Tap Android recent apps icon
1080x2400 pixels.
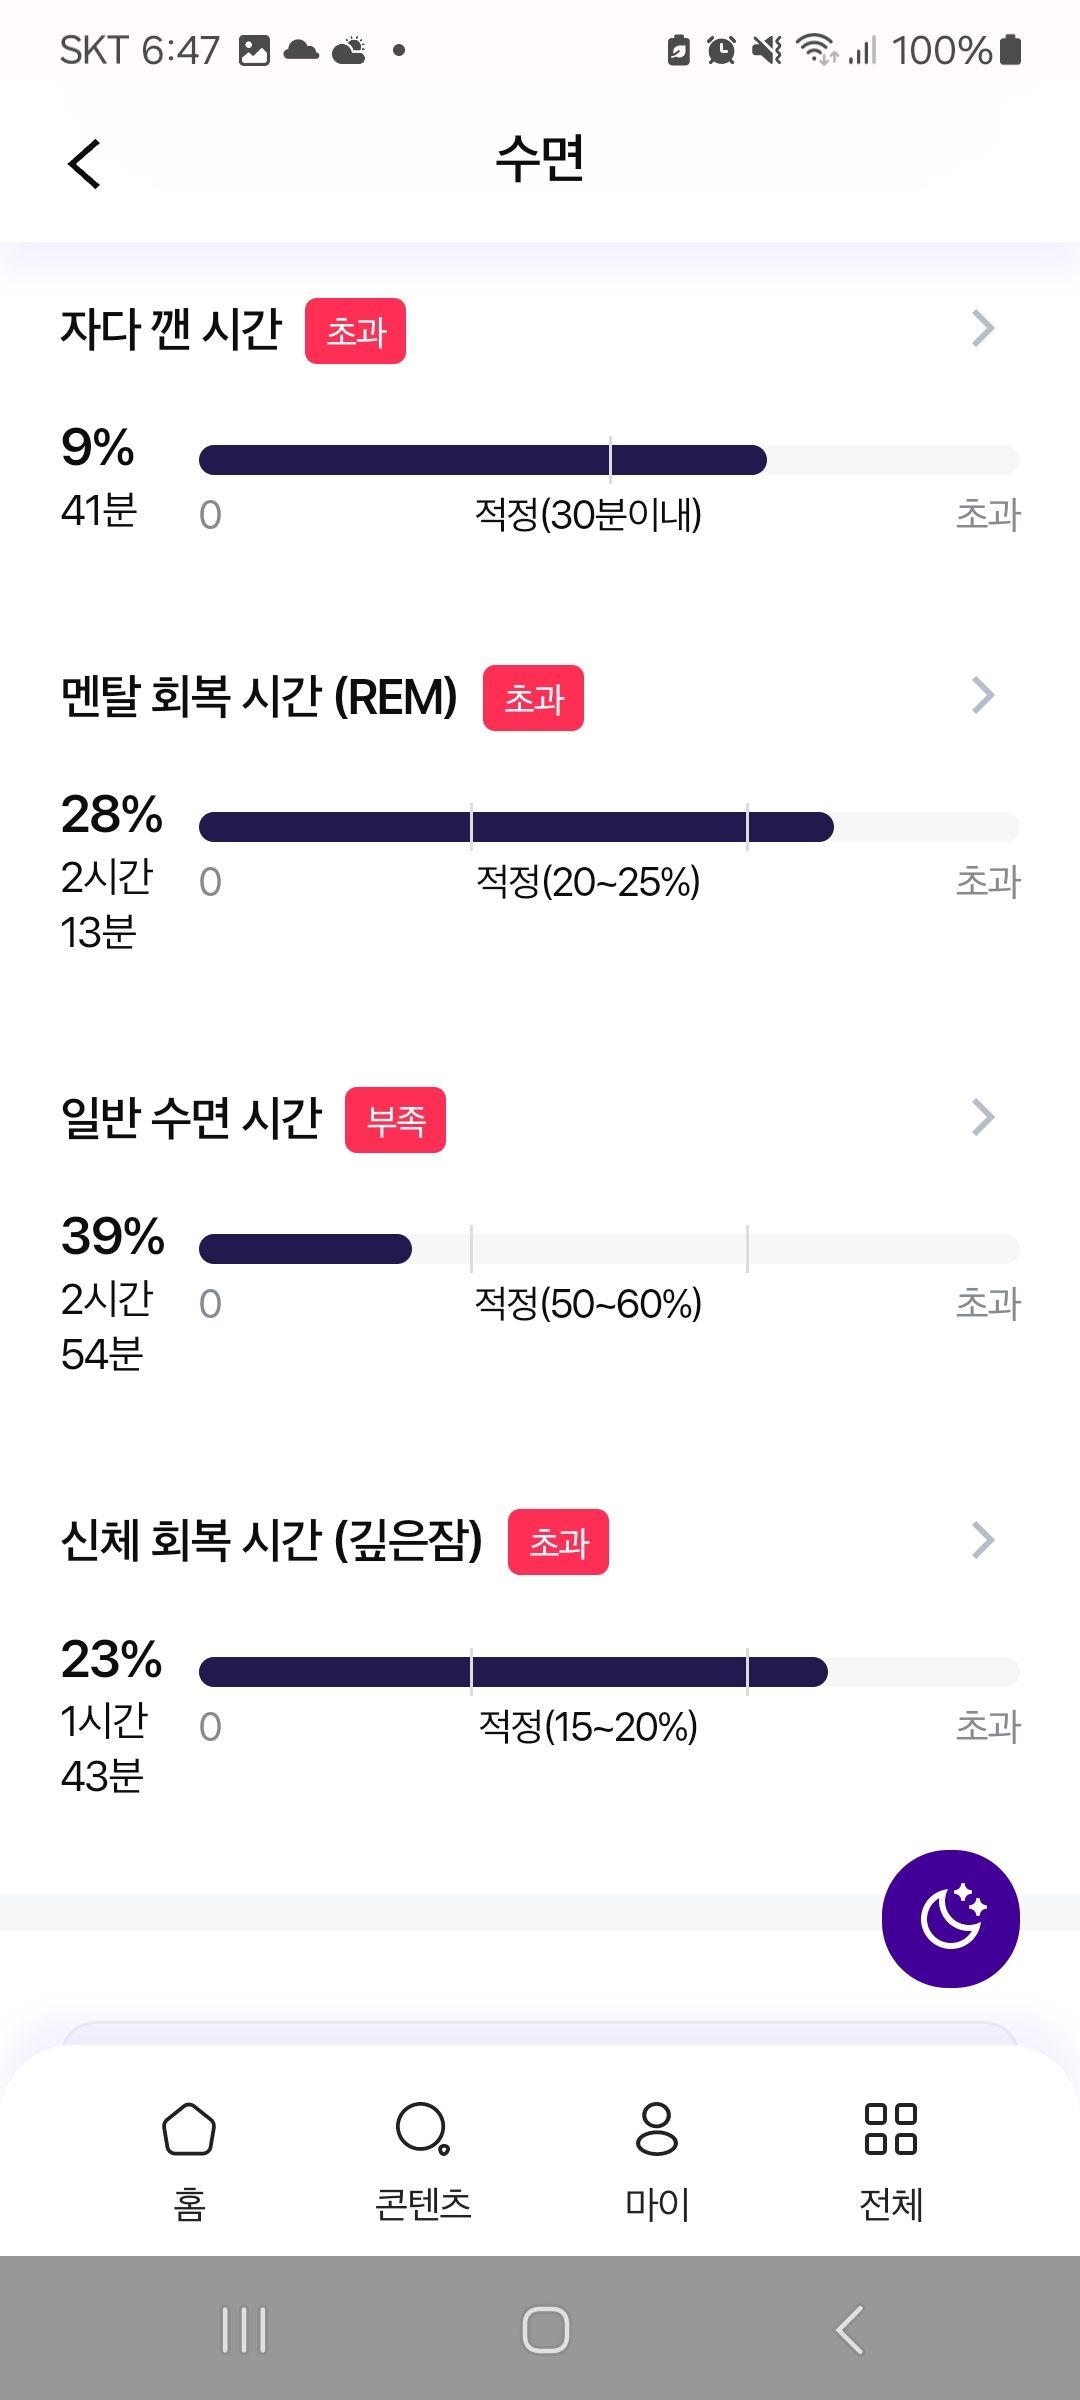pos(244,2330)
